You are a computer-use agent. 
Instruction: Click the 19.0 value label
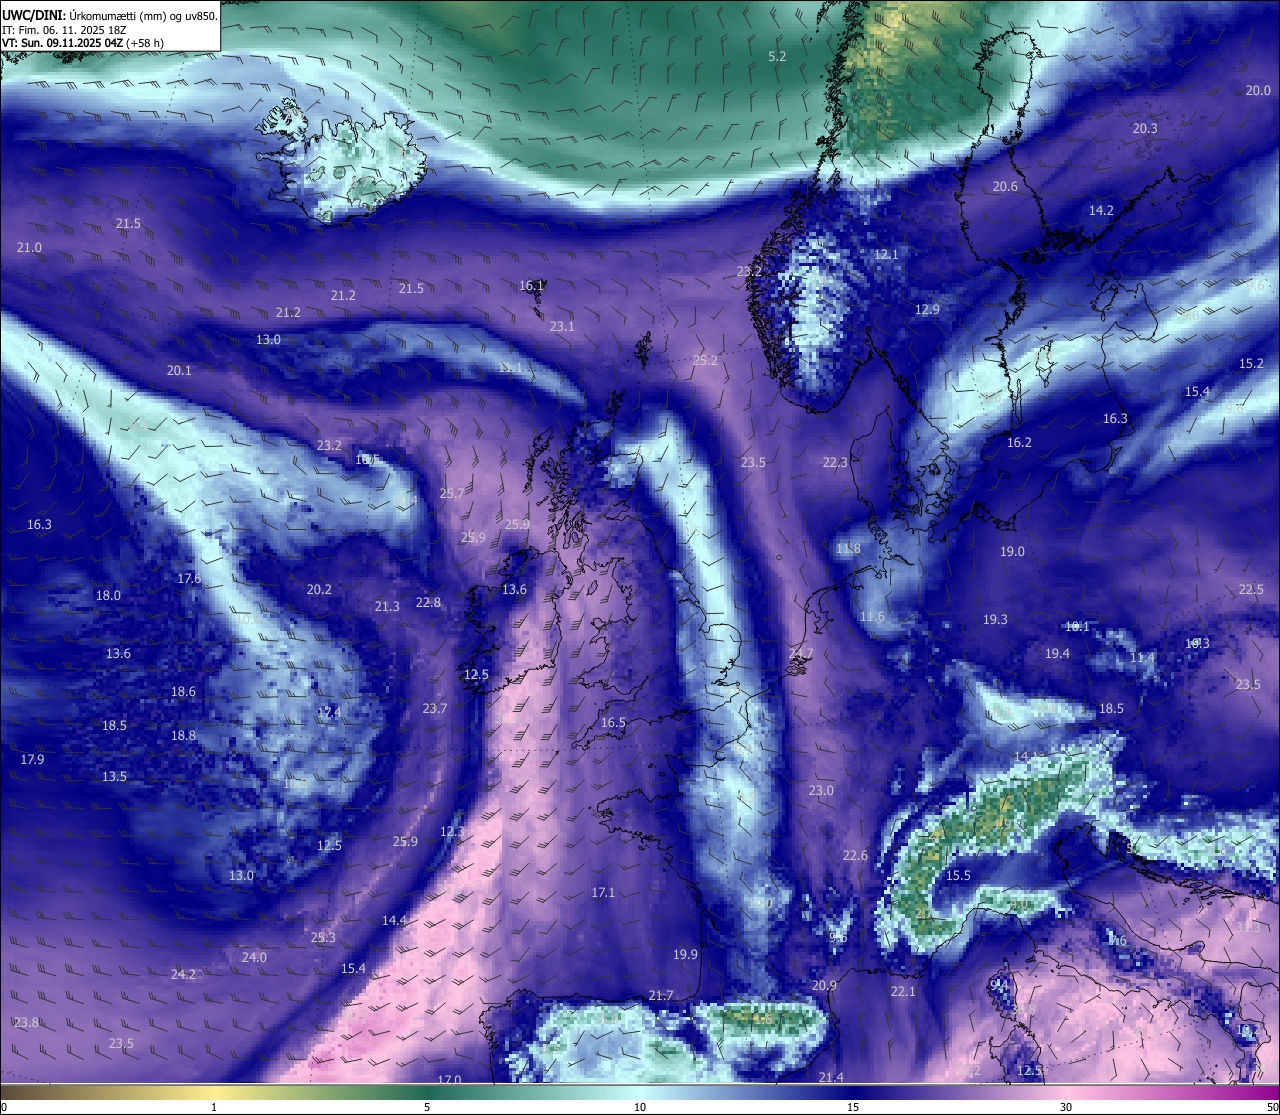pyautogui.click(x=1012, y=552)
